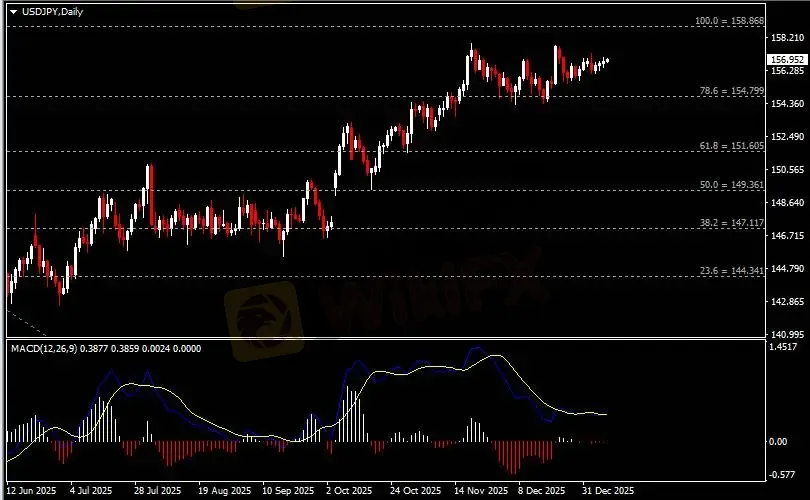Click the current price tag 156.952
The image size is (810, 500).
(x=787, y=60)
